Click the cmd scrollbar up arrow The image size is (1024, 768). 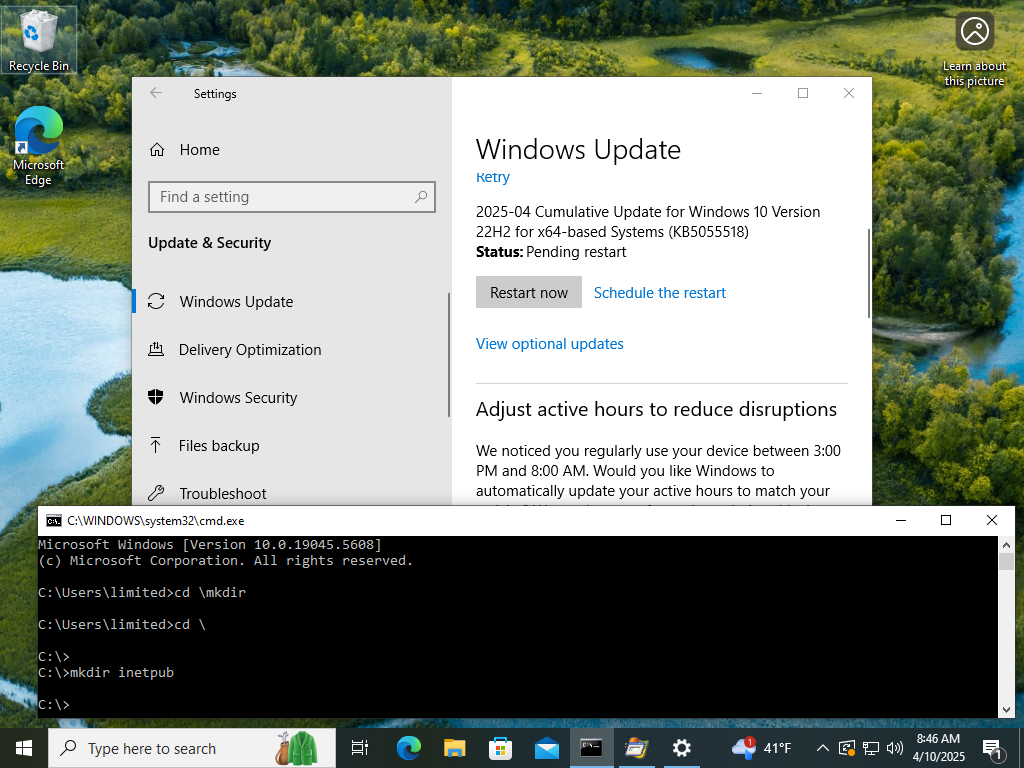click(1006, 544)
